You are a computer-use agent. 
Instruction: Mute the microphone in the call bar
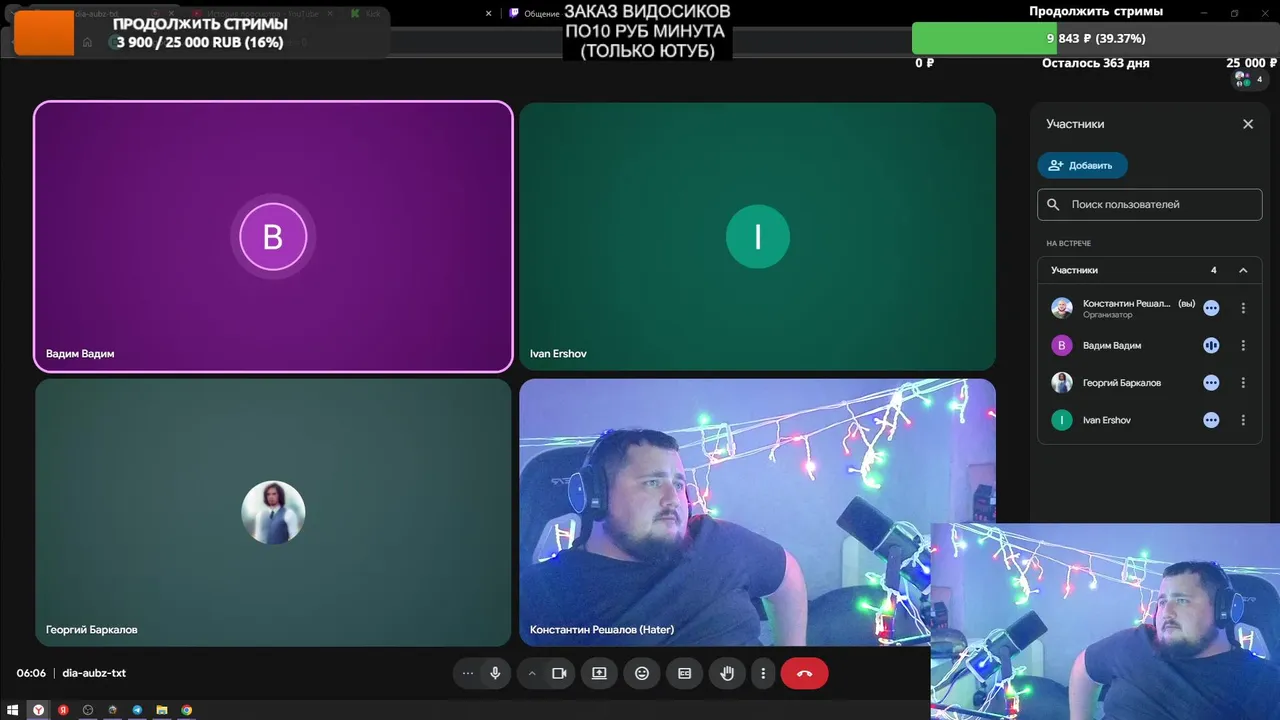[x=495, y=673]
